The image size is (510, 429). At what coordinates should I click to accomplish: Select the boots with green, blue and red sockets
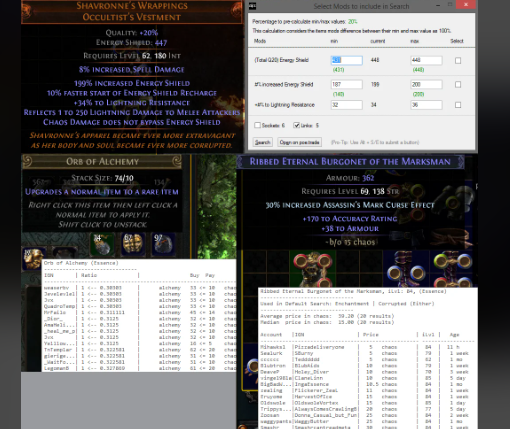[x=453, y=269]
